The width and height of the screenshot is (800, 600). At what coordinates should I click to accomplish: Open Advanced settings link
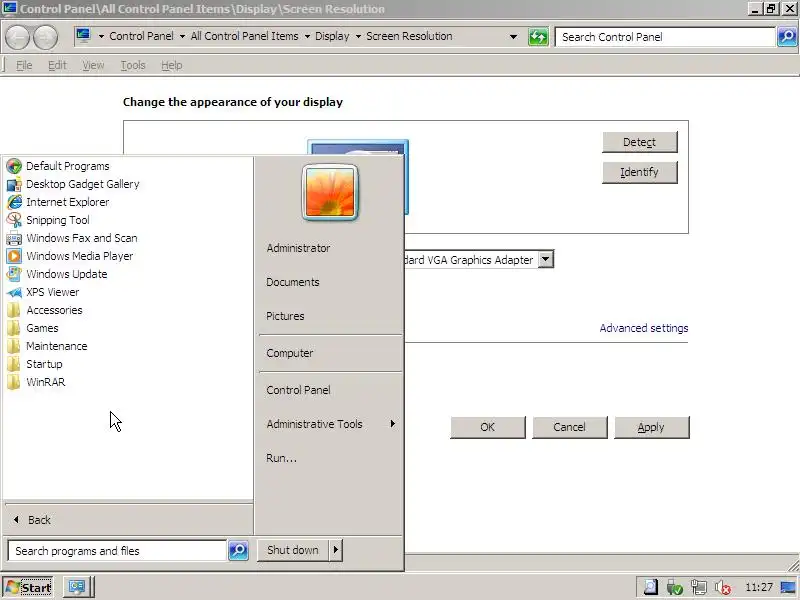tap(644, 328)
